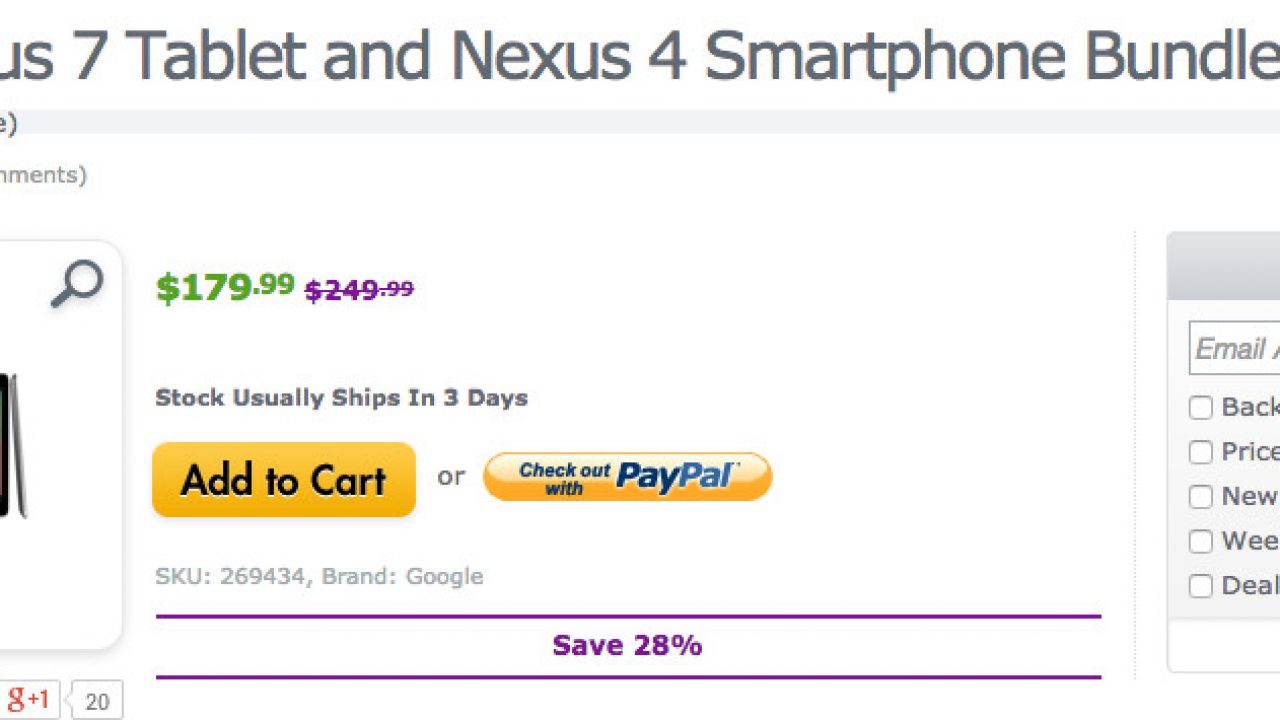Screen dimensions: 1280x720
Task: Click the gray sidebar panel header
Action: [x=1224, y=266]
